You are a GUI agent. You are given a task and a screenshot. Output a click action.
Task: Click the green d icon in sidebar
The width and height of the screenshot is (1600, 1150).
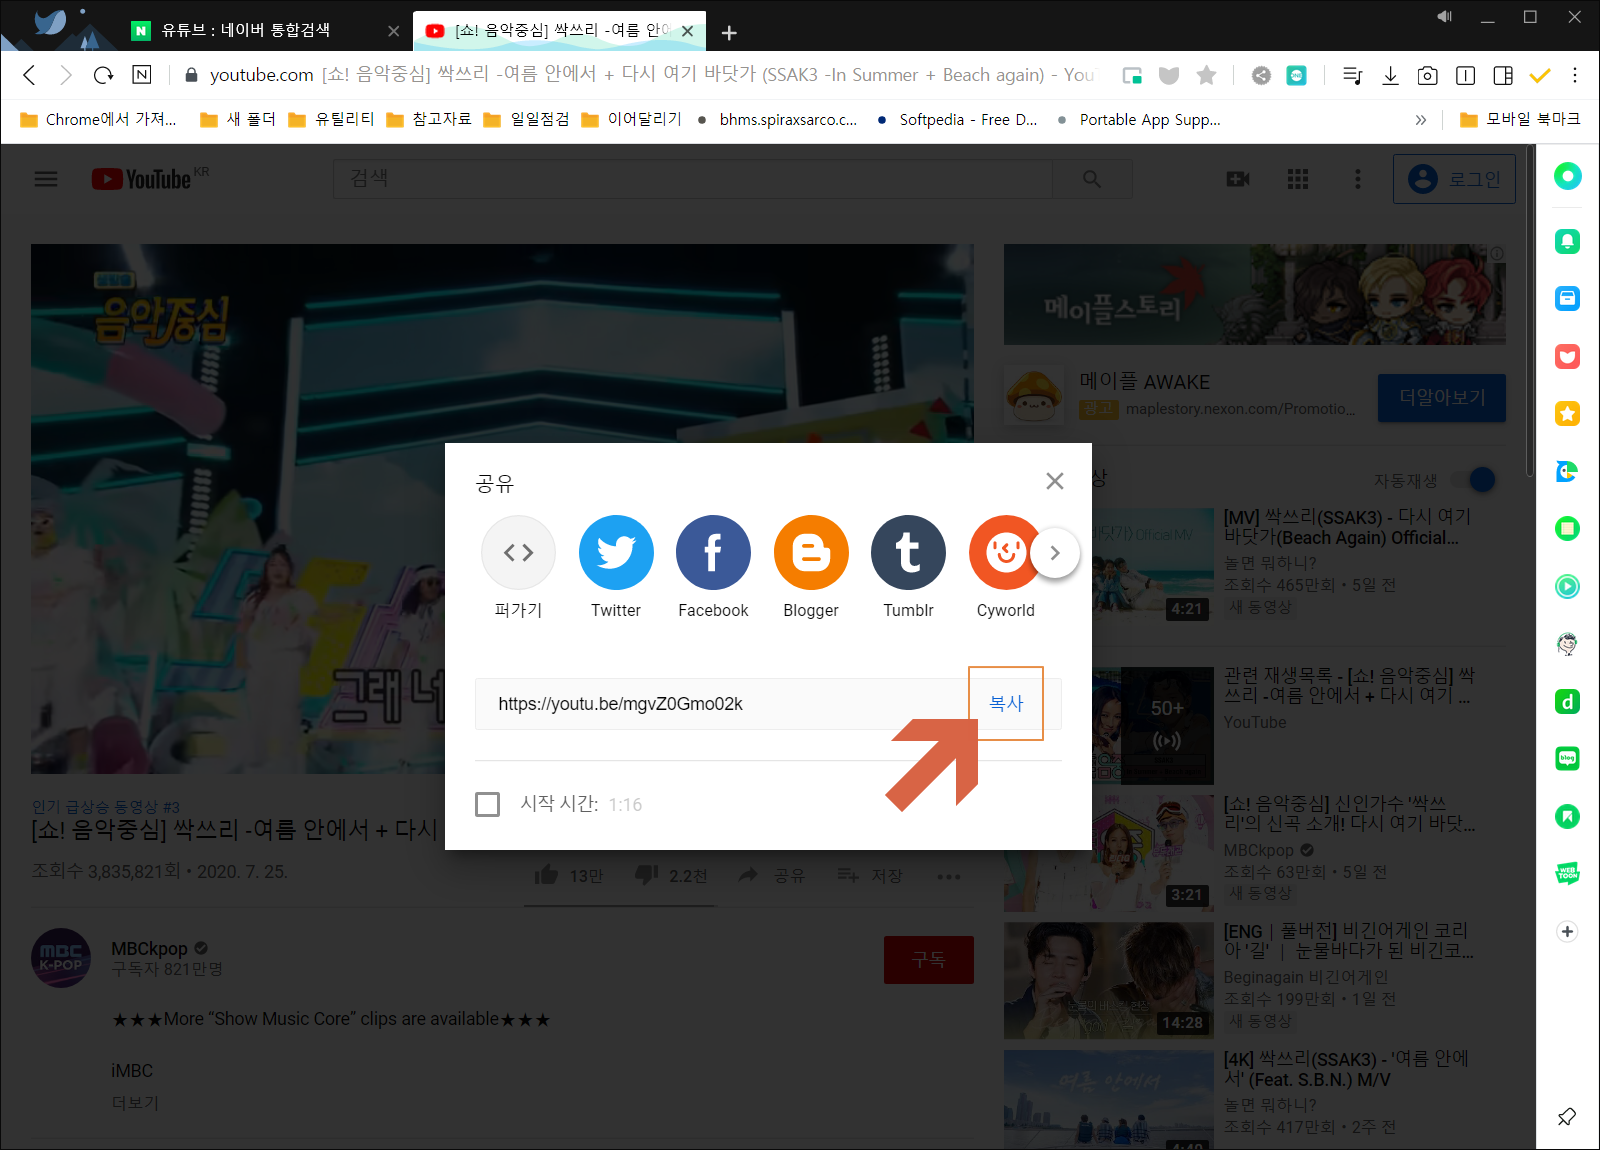pos(1567,702)
